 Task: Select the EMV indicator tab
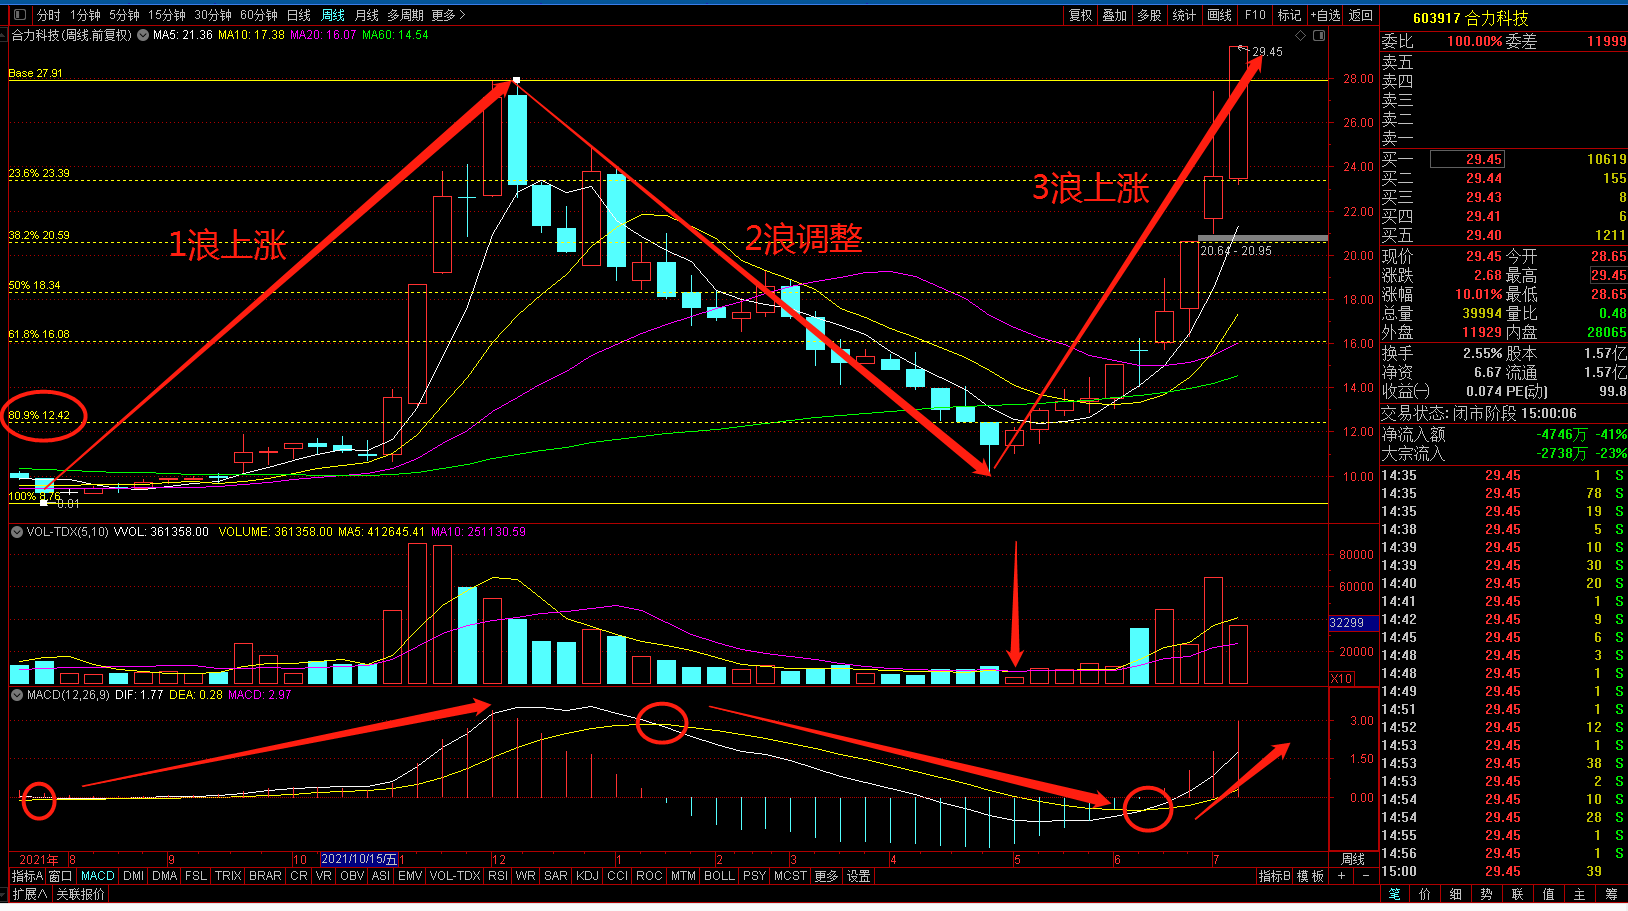click(x=410, y=876)
